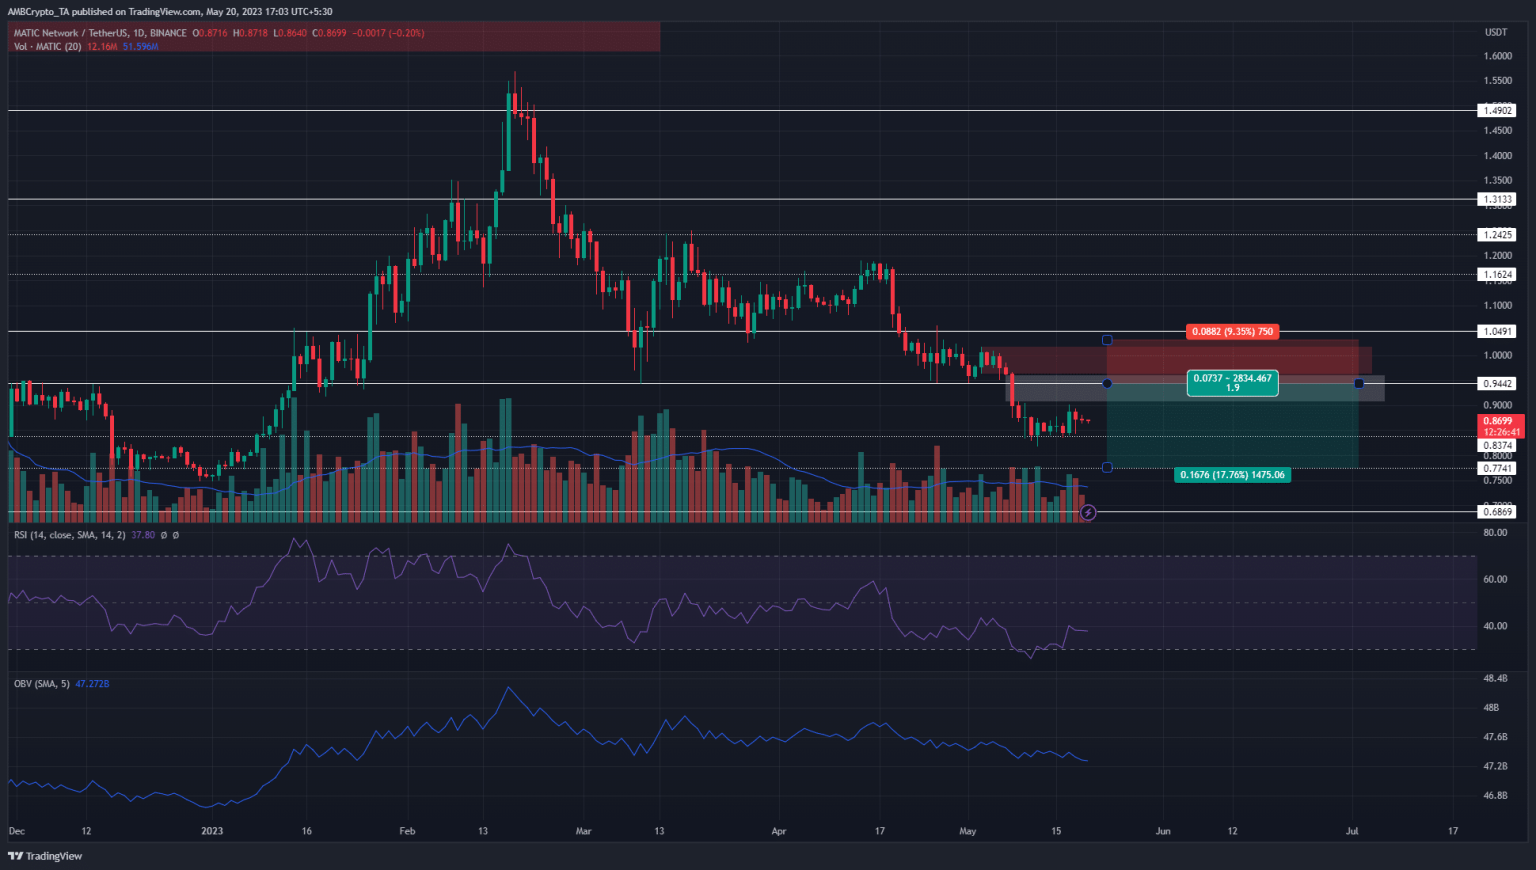Open the OBV (SMA, 5) indicator legend
Screen dimensions: 1536x870
[x=42, y=684]
